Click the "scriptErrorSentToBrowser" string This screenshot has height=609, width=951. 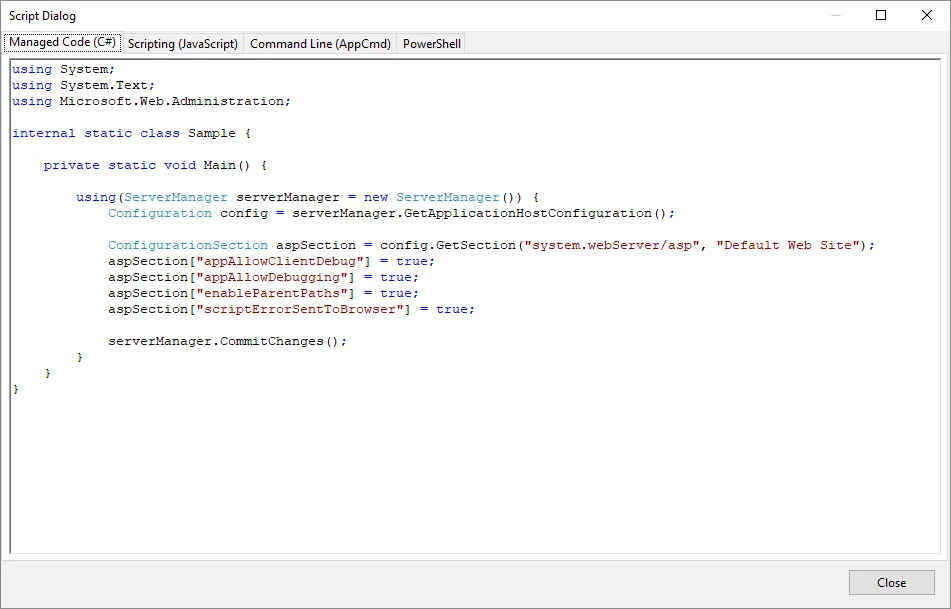coord(300,309)
